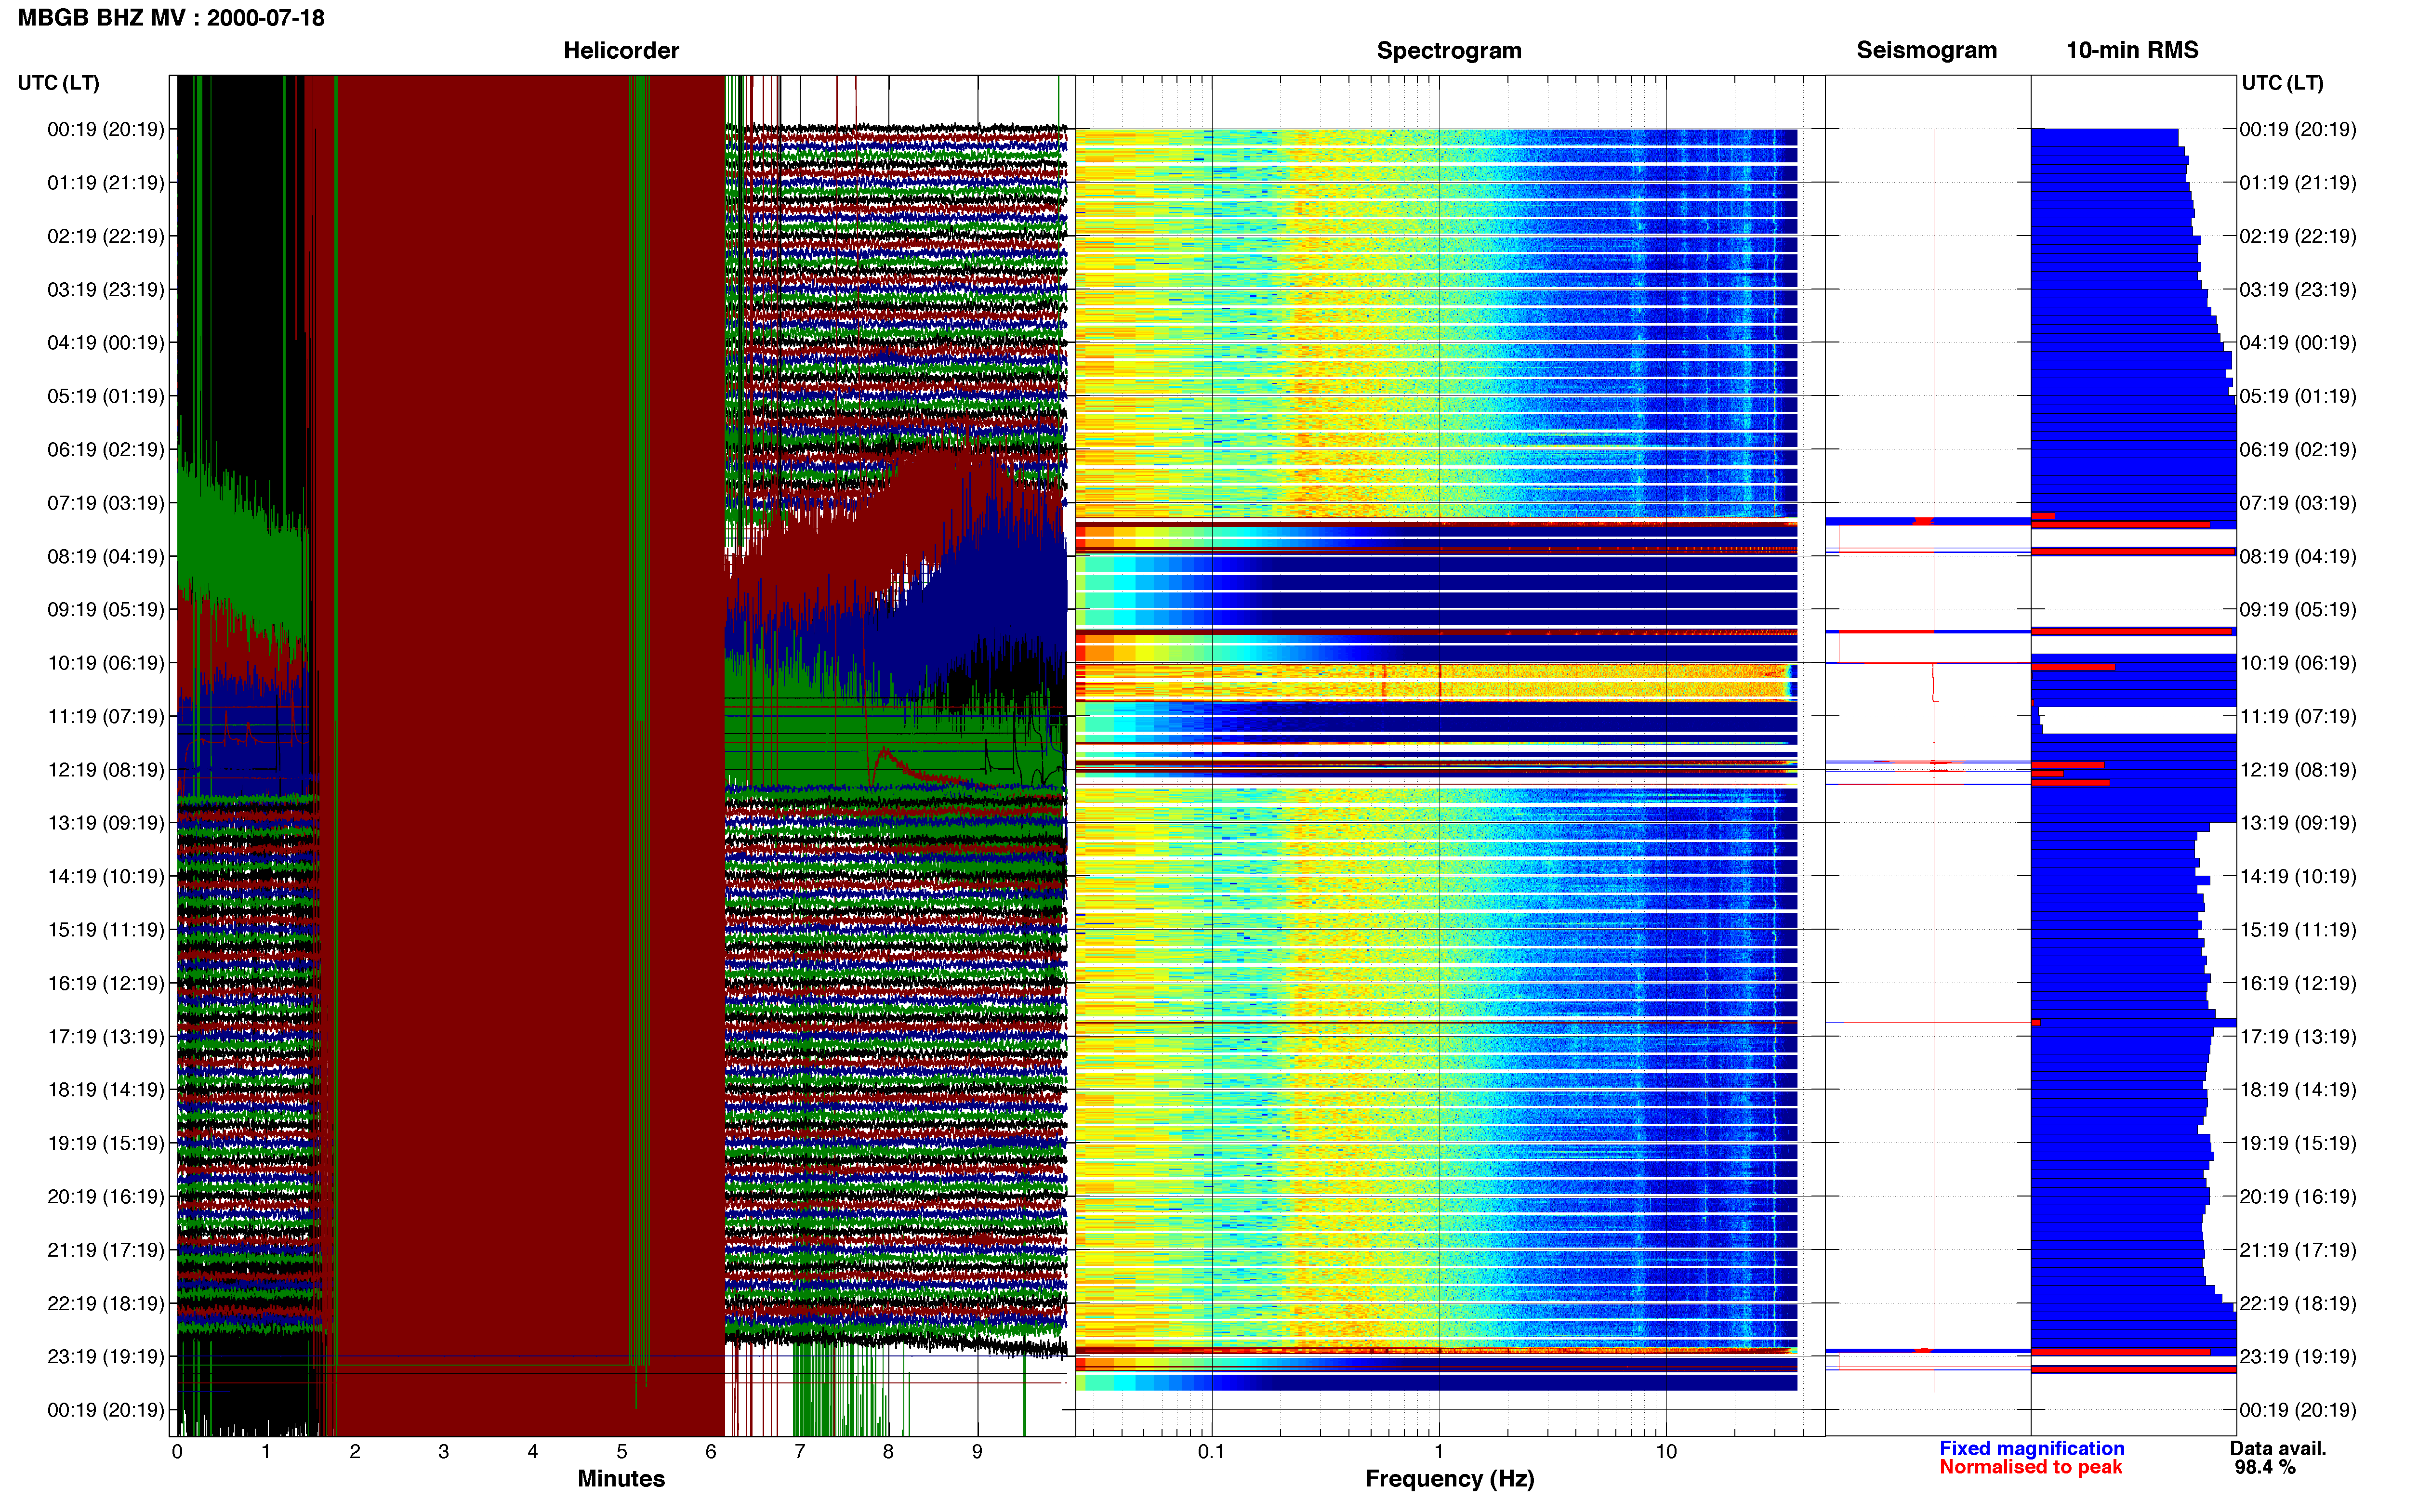Select left time label '16:19 (12:19)'
Screen dimensions: 2418x1512
pos(106,983)
